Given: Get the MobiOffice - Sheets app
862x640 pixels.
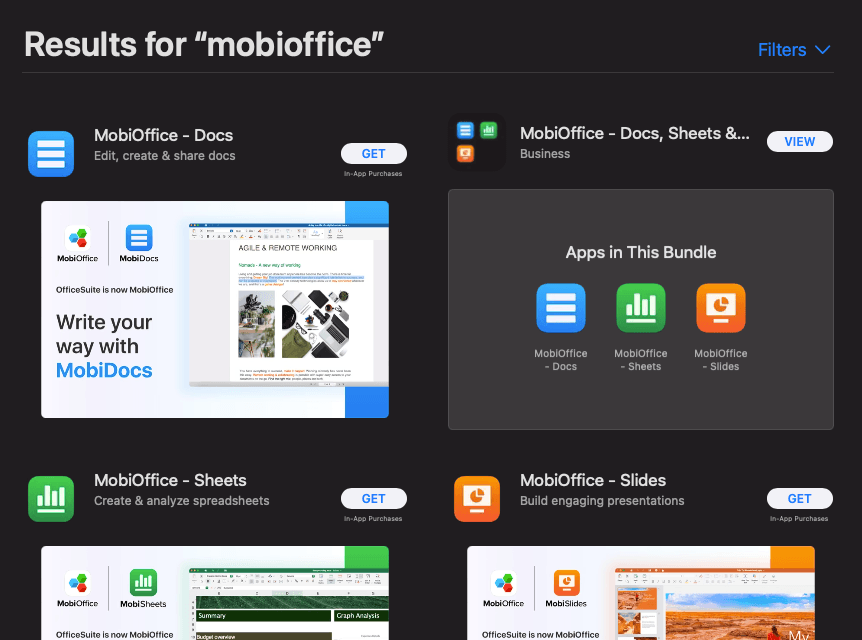Looking at the screenshot, I should (x=374, y=499).
